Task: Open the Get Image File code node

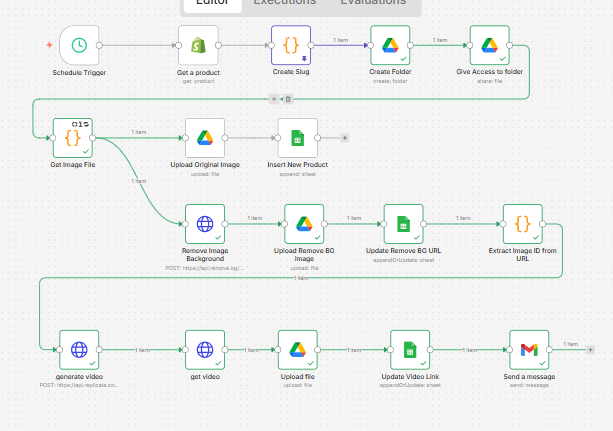Action: (x=72, y=138)
